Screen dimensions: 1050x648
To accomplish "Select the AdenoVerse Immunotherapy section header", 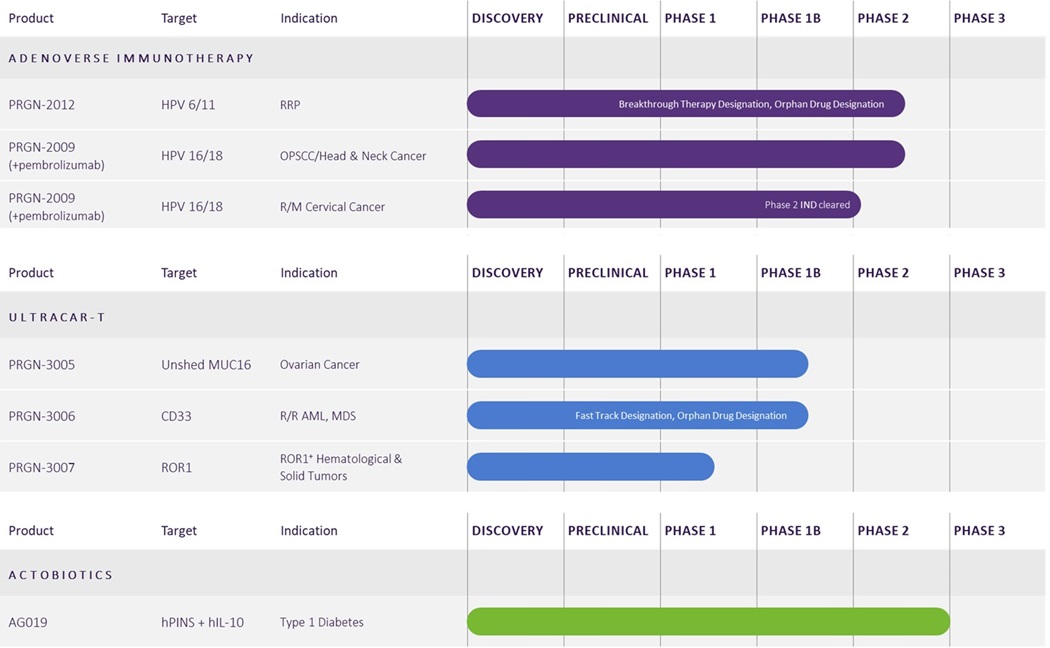I will click(x=132, y=58).
